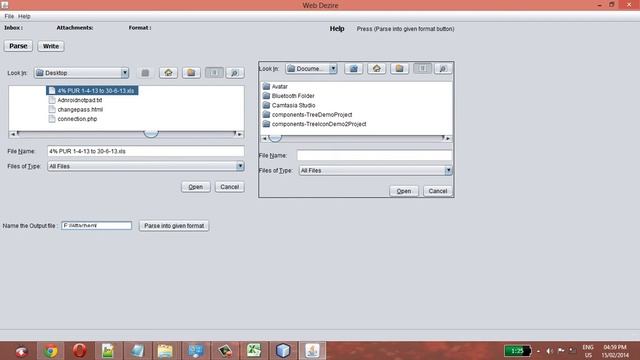Click file icon next to connection.php

point(52,119)
